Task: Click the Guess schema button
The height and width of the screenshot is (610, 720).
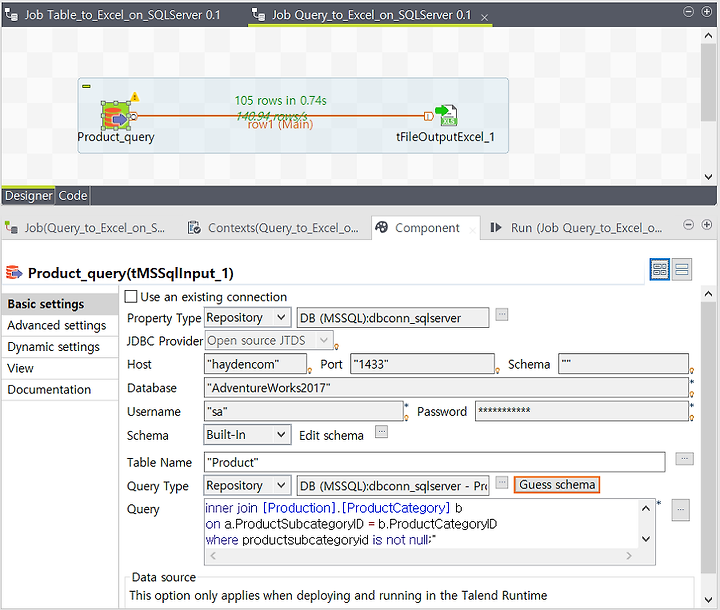Action: click(x=557, y=485)
